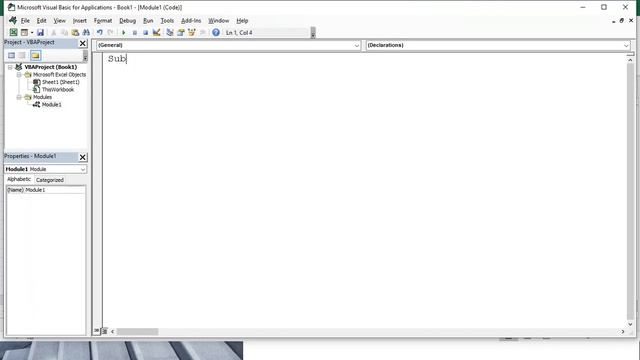Open the Help menu

242,20
